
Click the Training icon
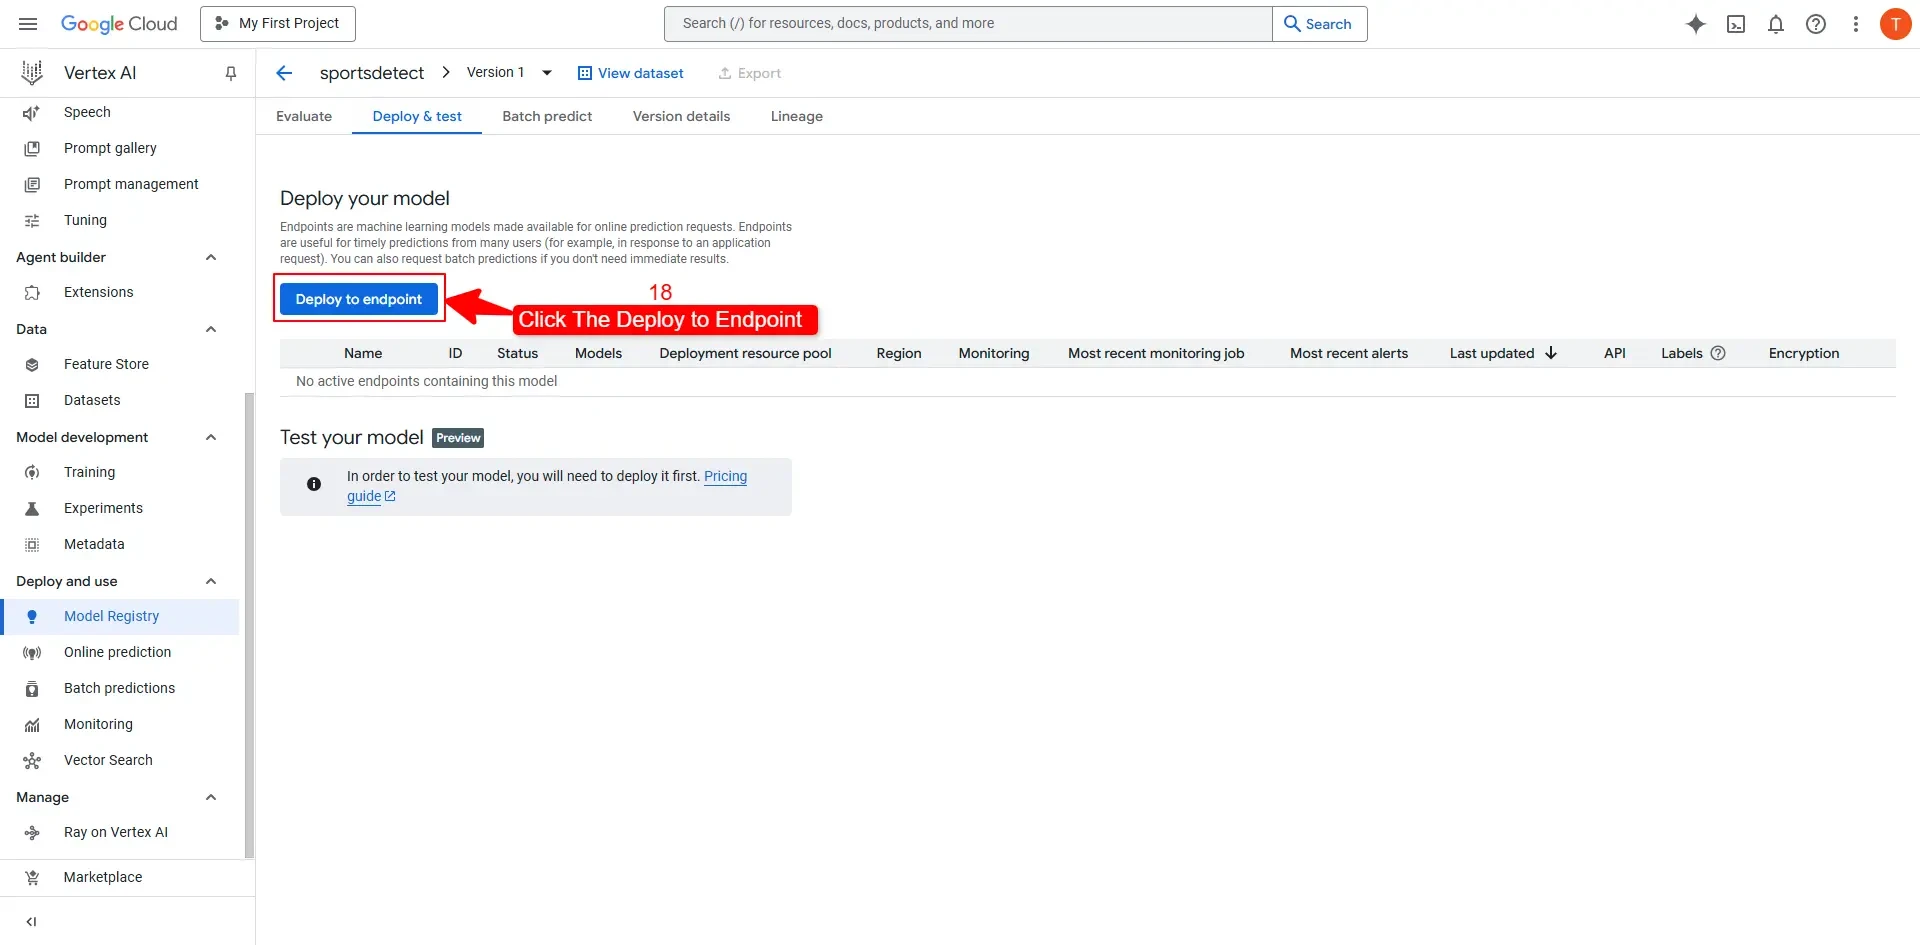coord(32,472)
